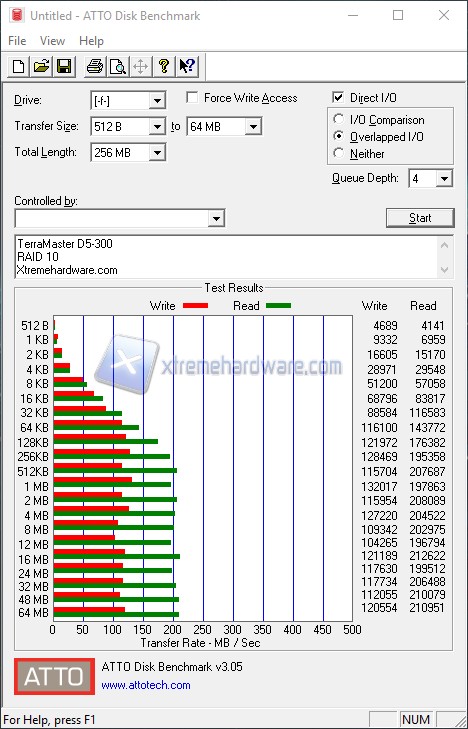The image size is (468, 729).
Task: Open Print Preview toolbar icon
Action: [x=118, y=66]
